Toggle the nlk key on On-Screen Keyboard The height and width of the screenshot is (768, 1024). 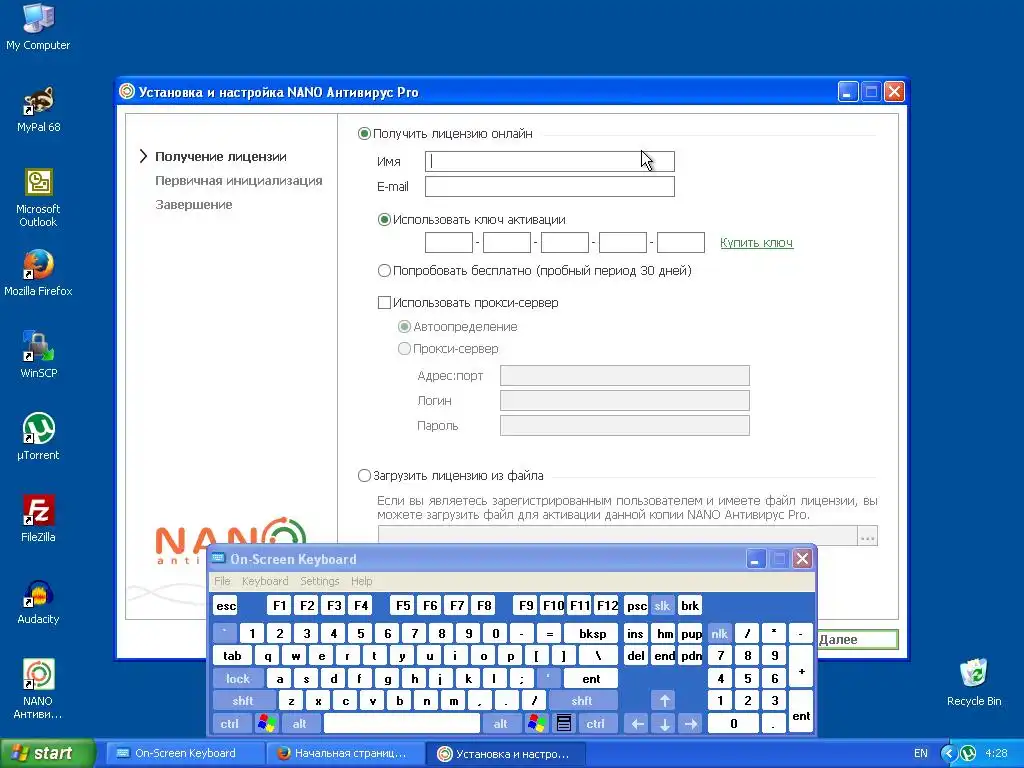719,633
